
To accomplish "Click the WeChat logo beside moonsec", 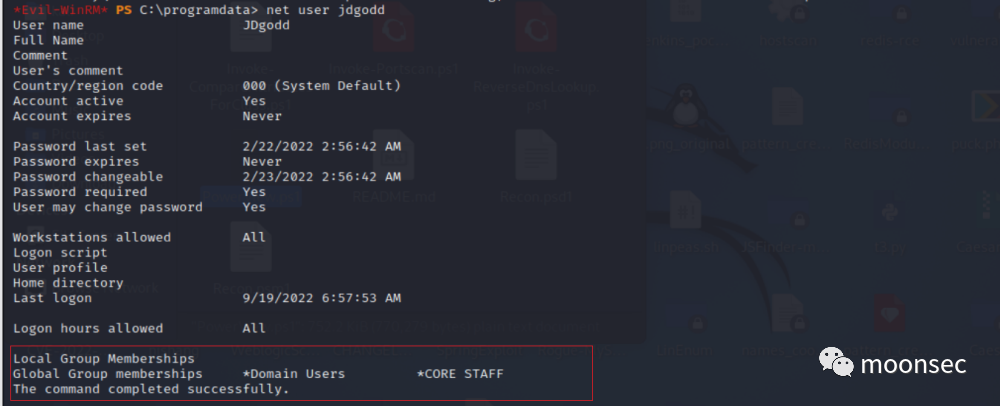I will (x=836, y=363).
